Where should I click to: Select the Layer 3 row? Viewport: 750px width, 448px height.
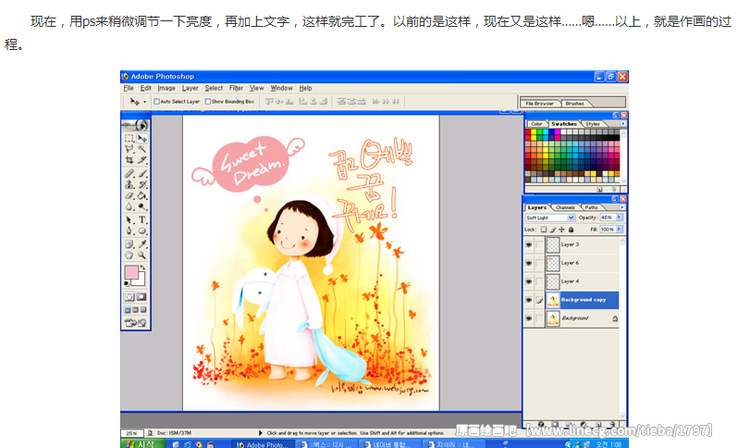pyautogui.click(x=572, y=245)
